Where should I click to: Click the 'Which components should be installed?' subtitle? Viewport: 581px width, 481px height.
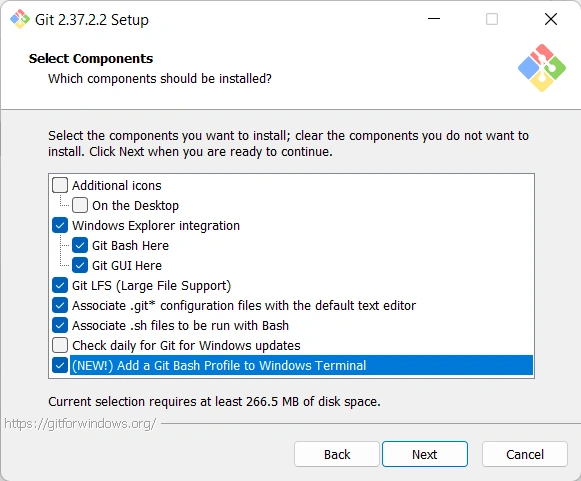[x=160, y=79]
